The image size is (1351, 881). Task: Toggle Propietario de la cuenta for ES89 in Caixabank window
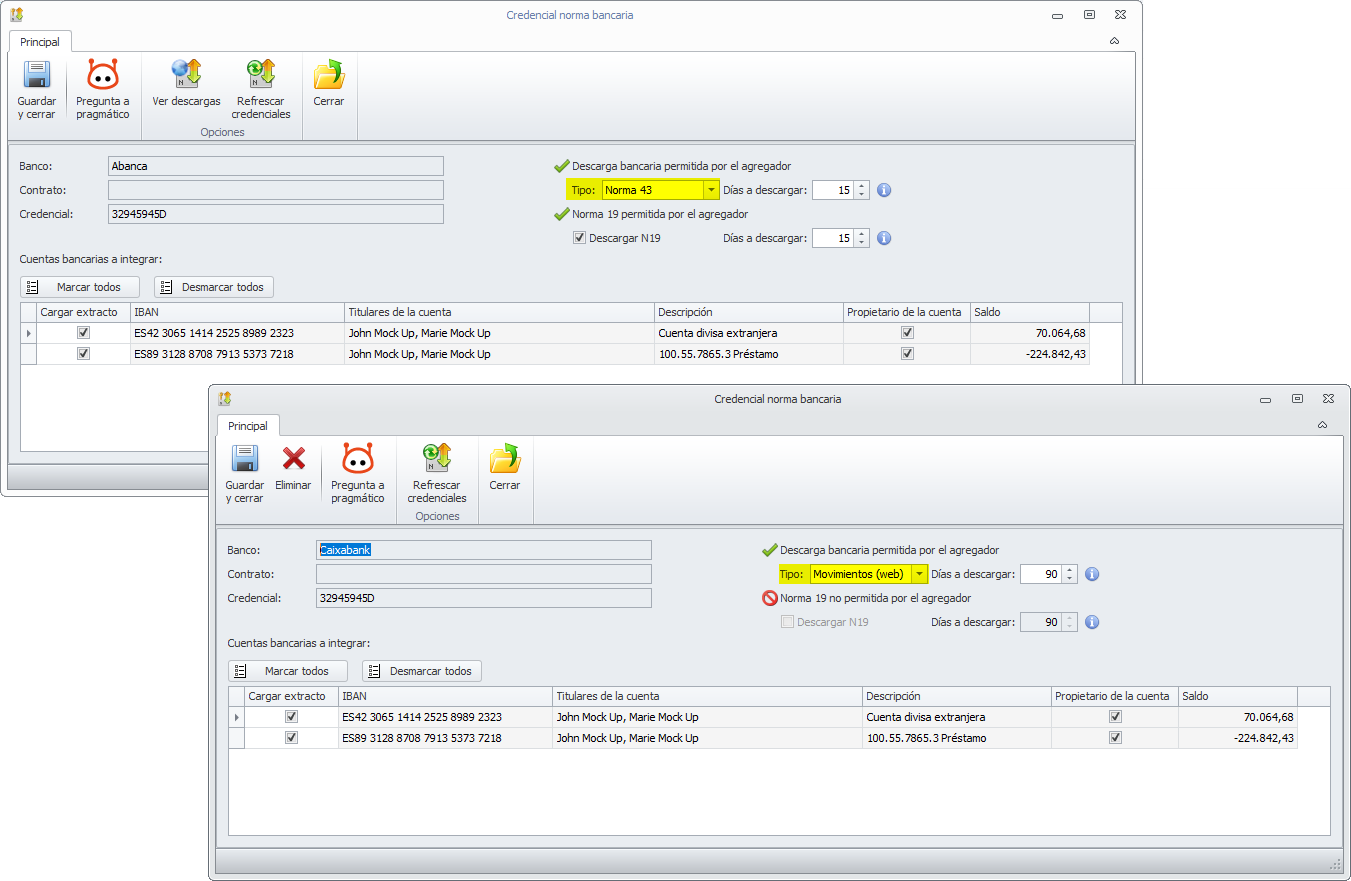(x=1115, y=738)
